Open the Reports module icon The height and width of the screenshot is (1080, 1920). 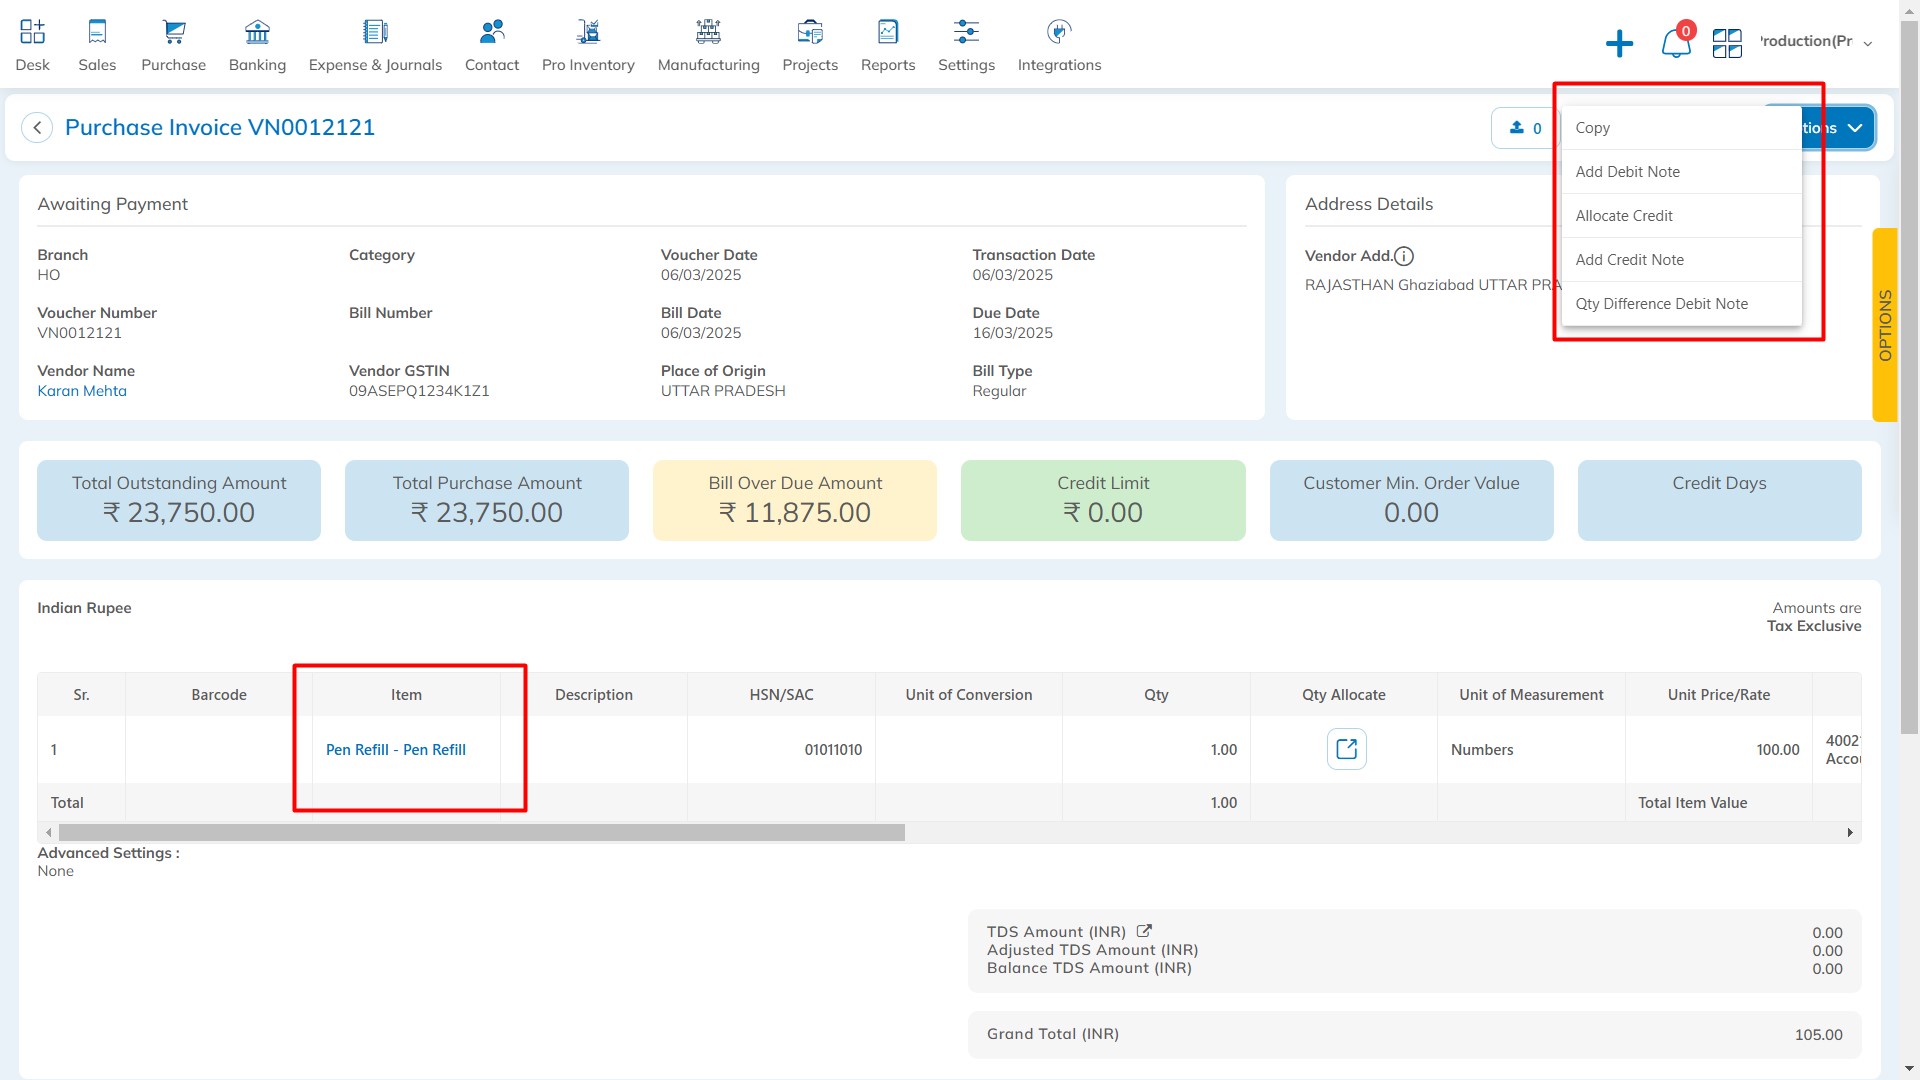(x=888, y=32)
